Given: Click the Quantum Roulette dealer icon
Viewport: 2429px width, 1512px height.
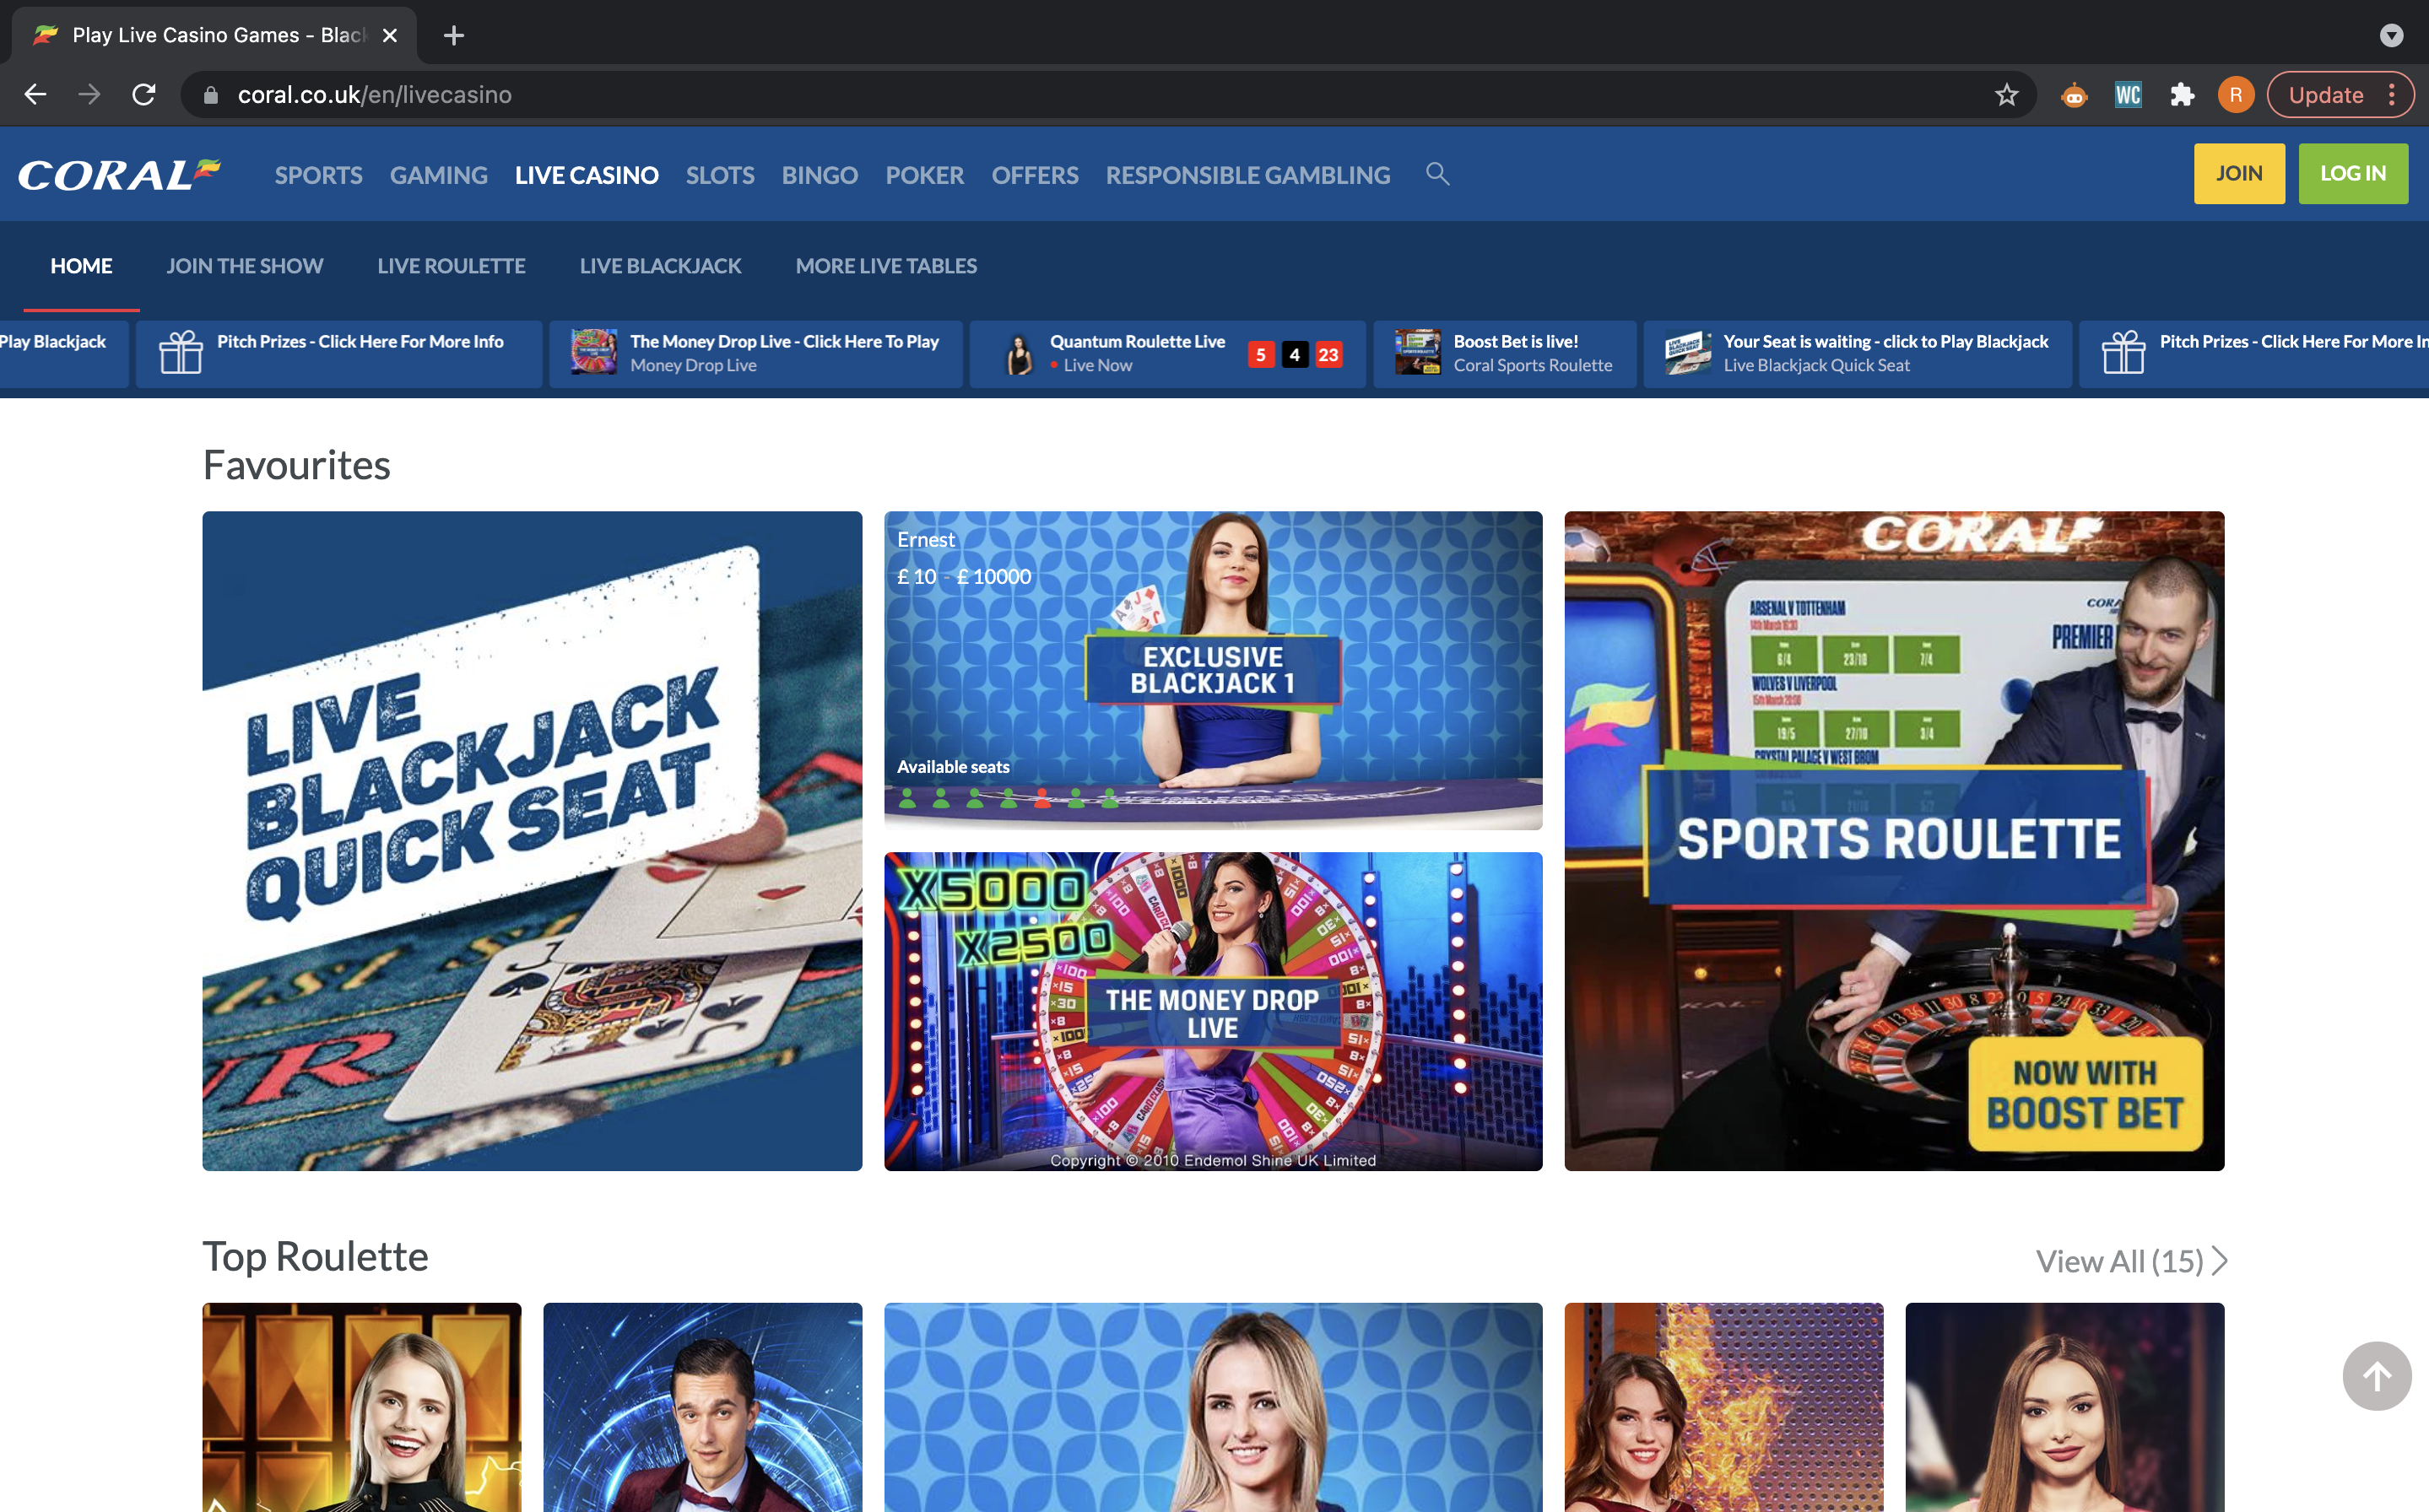Looking at the screenshot, I should tap(1019, 355).
